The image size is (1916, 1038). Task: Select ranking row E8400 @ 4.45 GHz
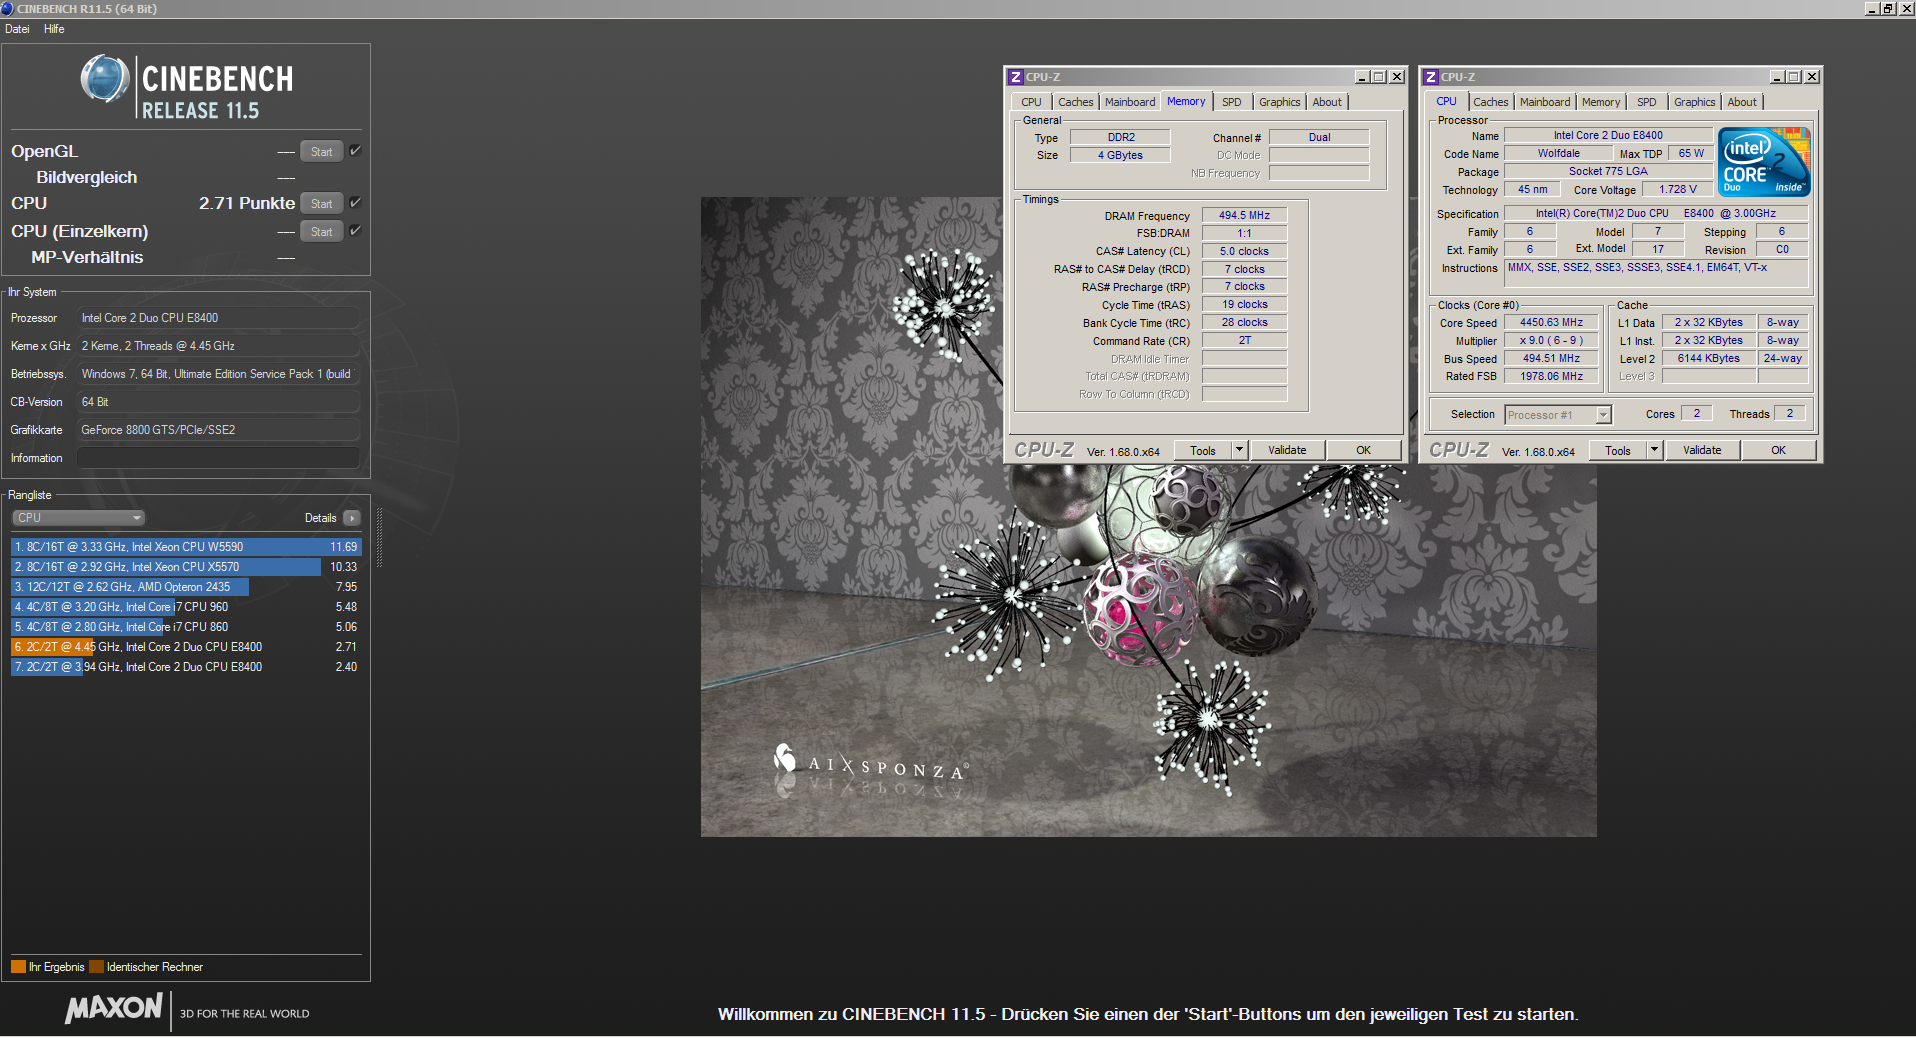coord(185,647)
